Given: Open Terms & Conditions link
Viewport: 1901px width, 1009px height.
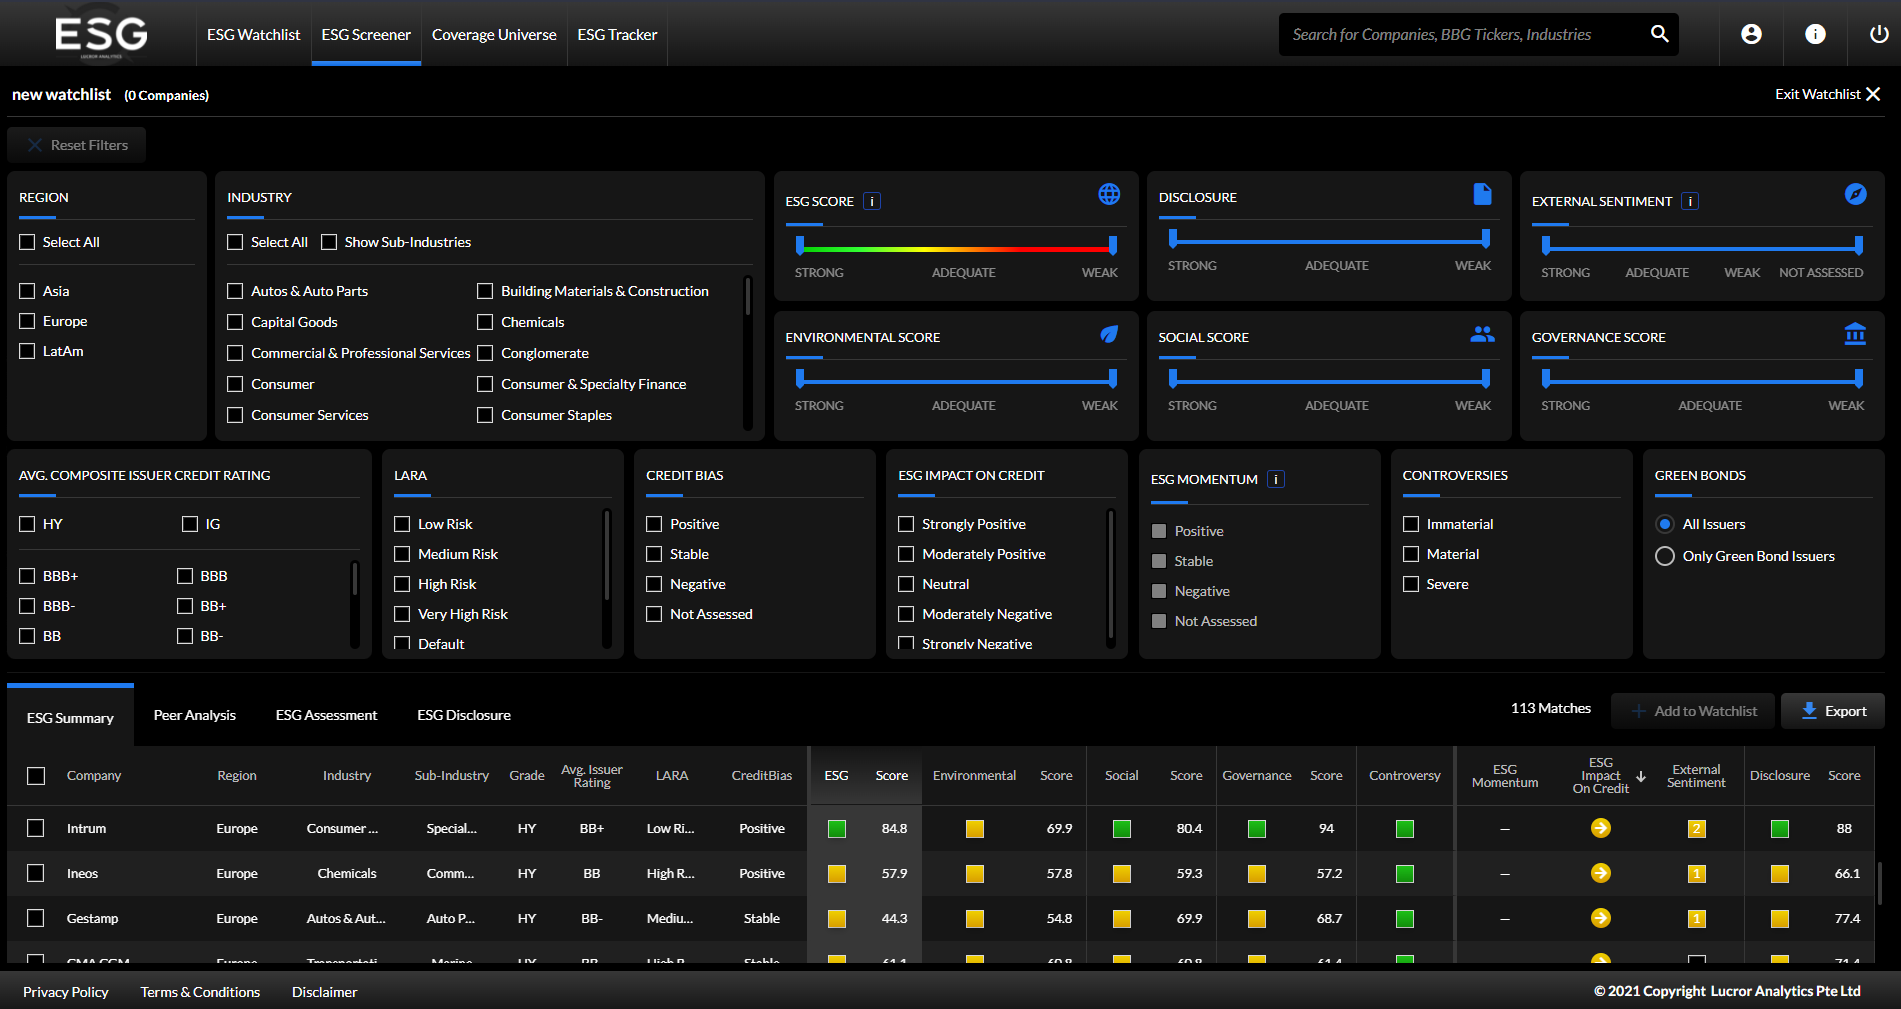Looking at the screenshot, I should 200,992.
